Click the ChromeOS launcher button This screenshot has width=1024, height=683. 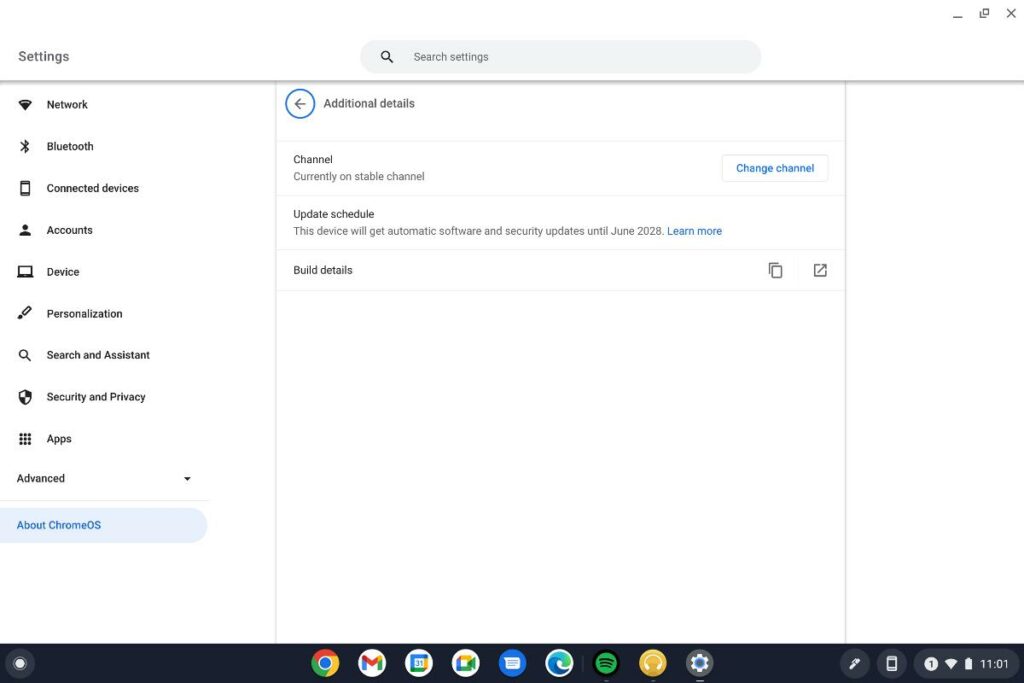tap(20, 663)
